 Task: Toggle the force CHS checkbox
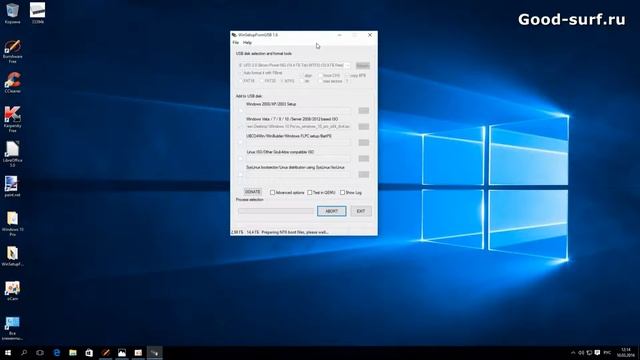[320, 76]
